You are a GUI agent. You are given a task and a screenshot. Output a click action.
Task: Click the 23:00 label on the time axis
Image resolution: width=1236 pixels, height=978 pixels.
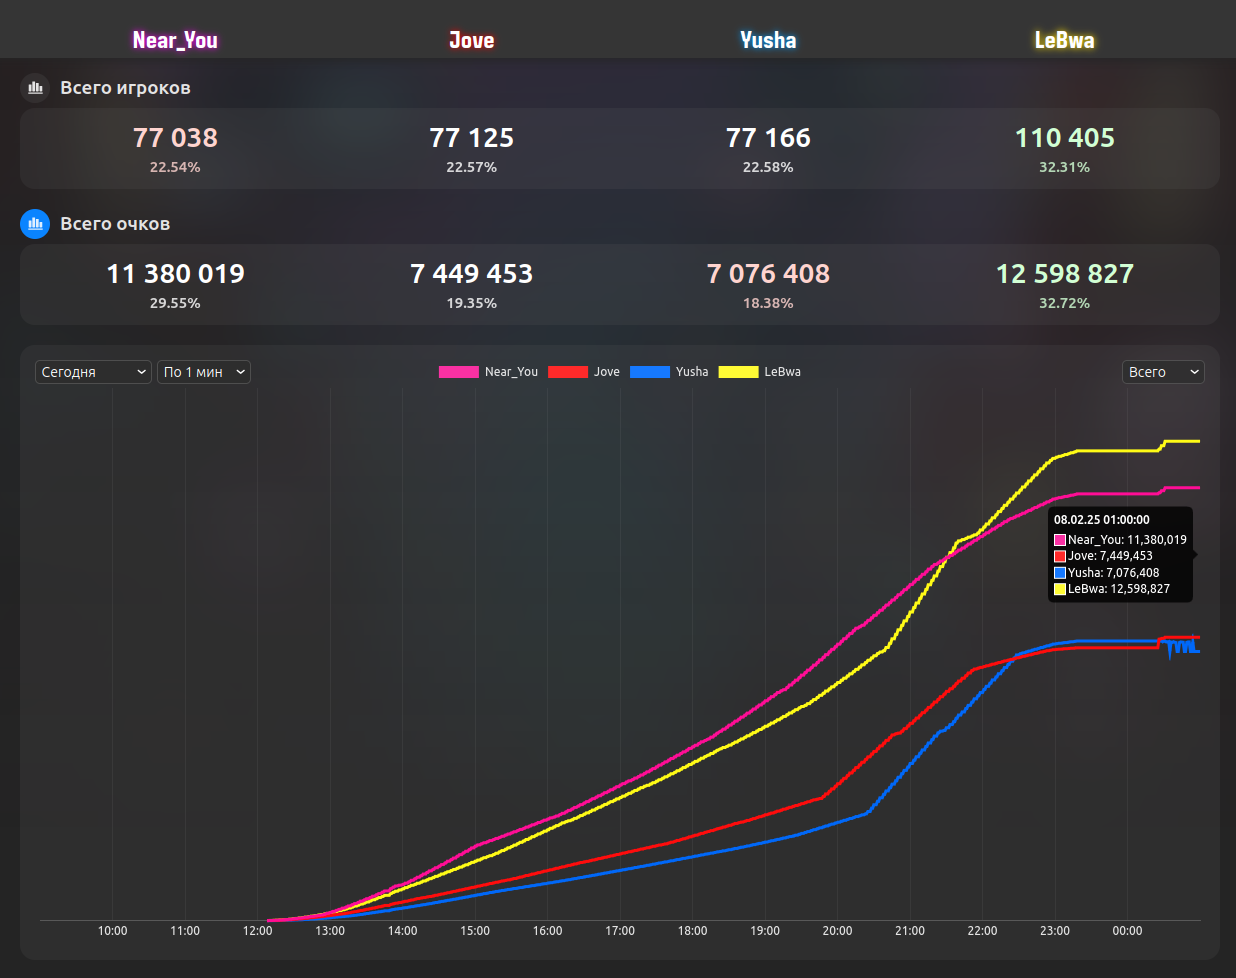click(1054, 931)
